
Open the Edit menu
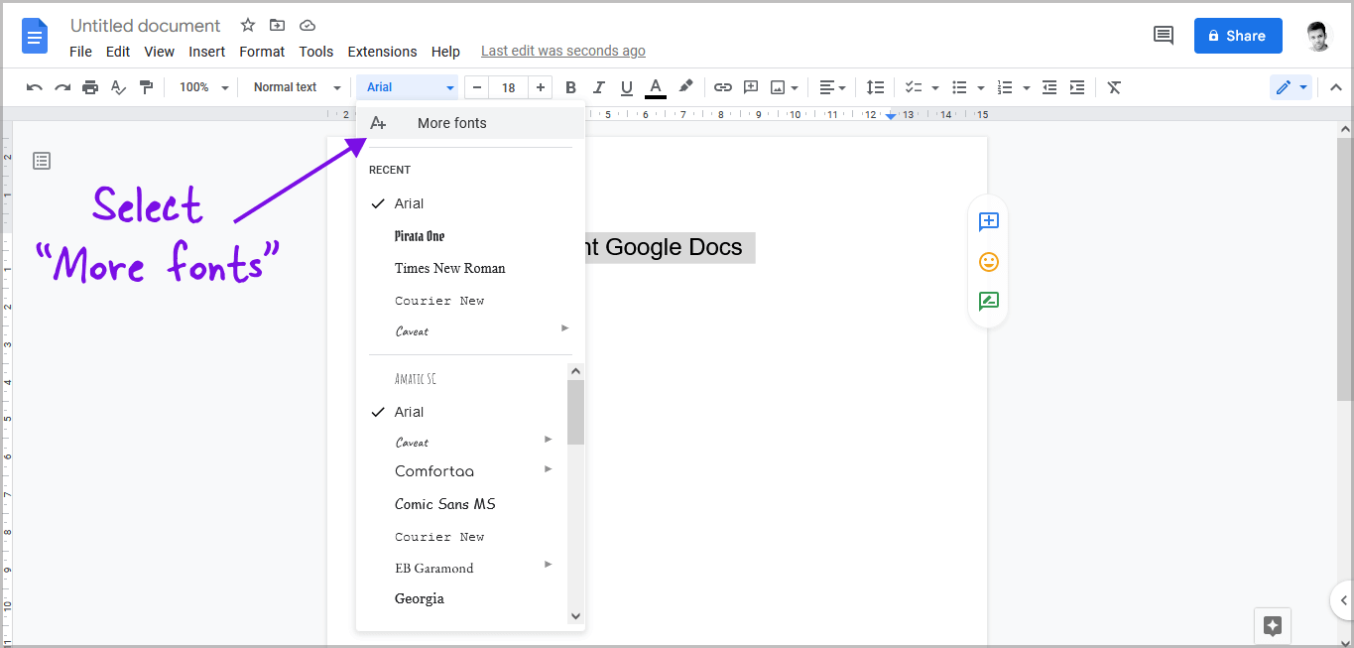tap(118, 52)
